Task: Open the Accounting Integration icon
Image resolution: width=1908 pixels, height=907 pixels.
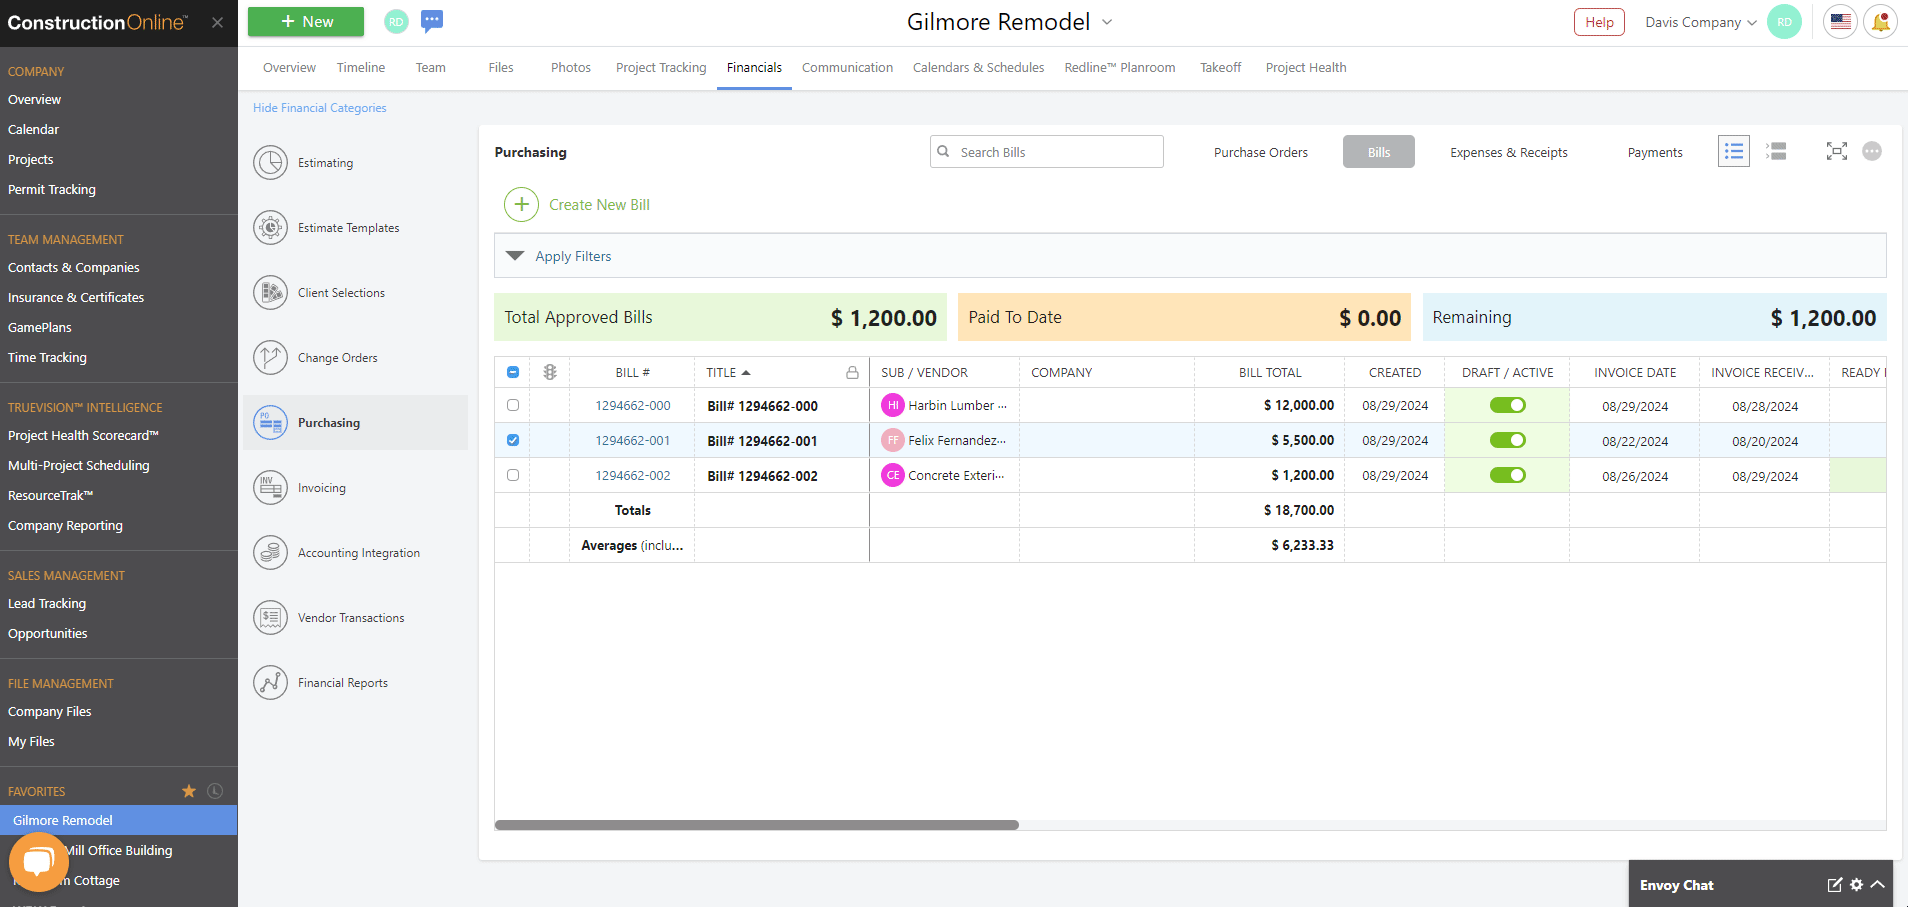Action: (x=270, y=552)
